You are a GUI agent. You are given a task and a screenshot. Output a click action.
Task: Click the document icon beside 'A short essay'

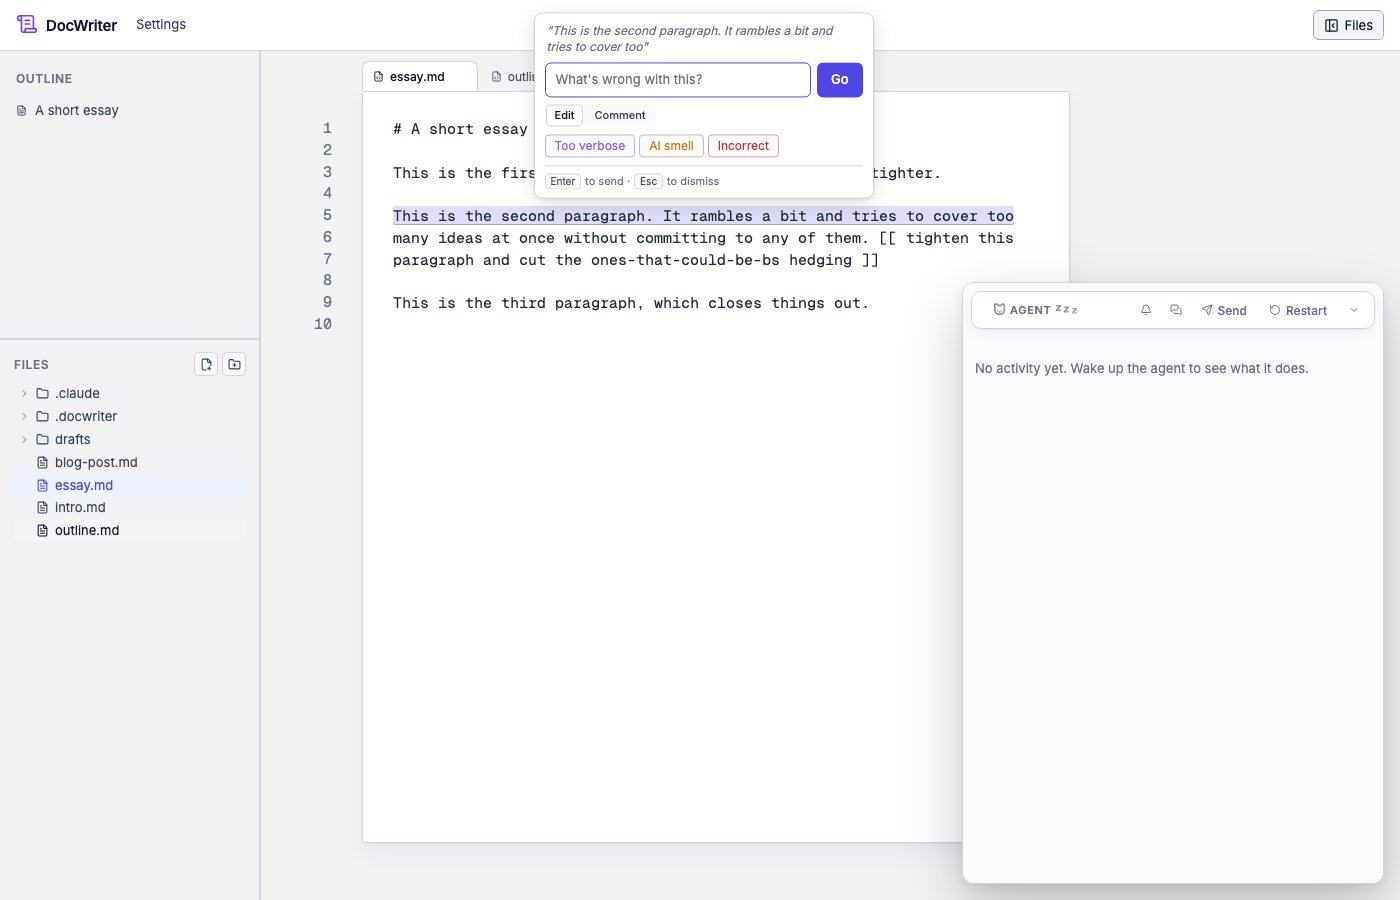(x=22, y=110)
